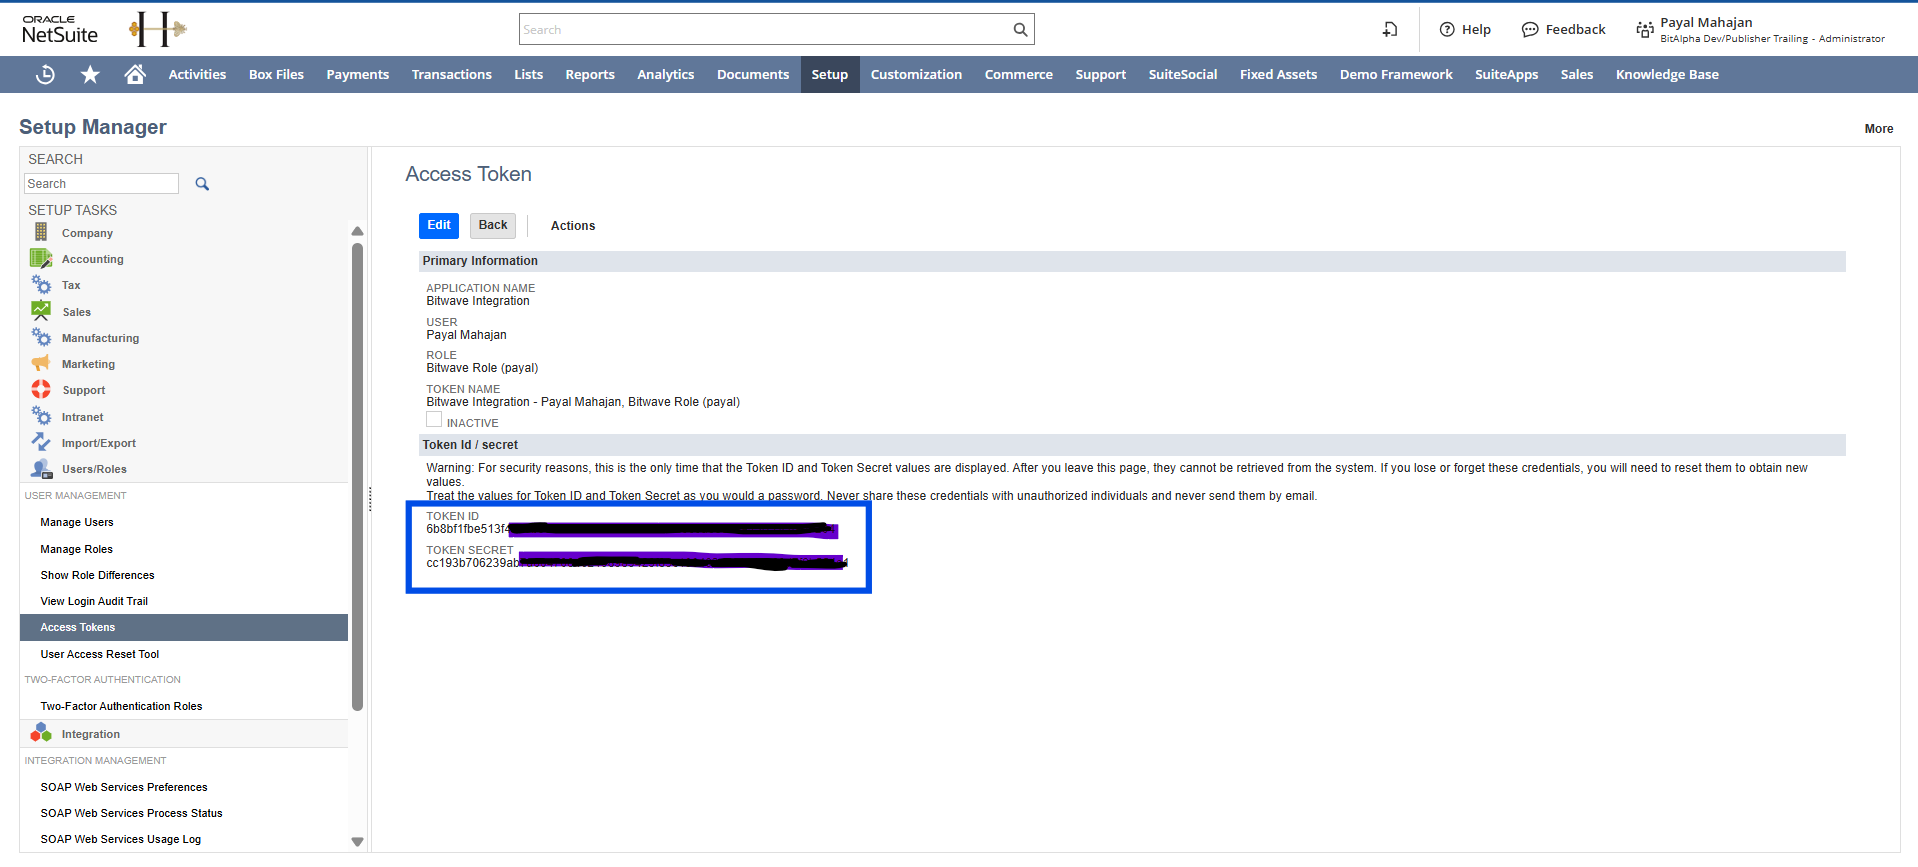Screen dimensions: 1918x867
Task: Open the Lists menu
Action: click(528, 74)
